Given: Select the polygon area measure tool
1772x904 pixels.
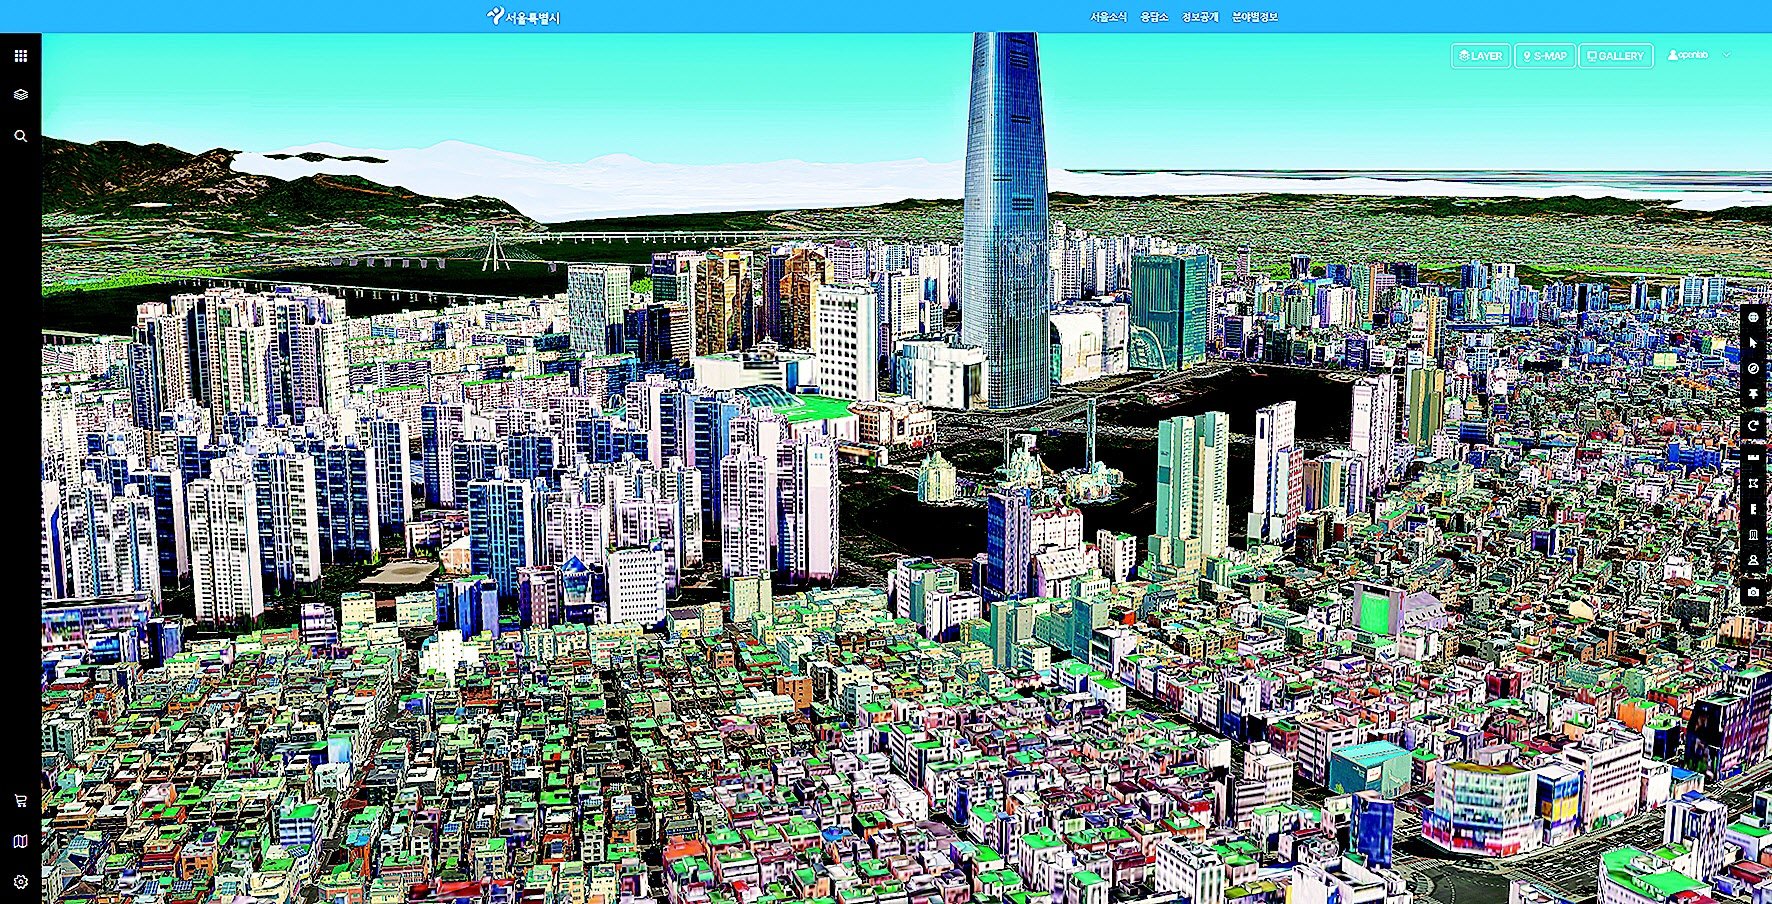Looking at the screenshot, I should (1753, 483).
